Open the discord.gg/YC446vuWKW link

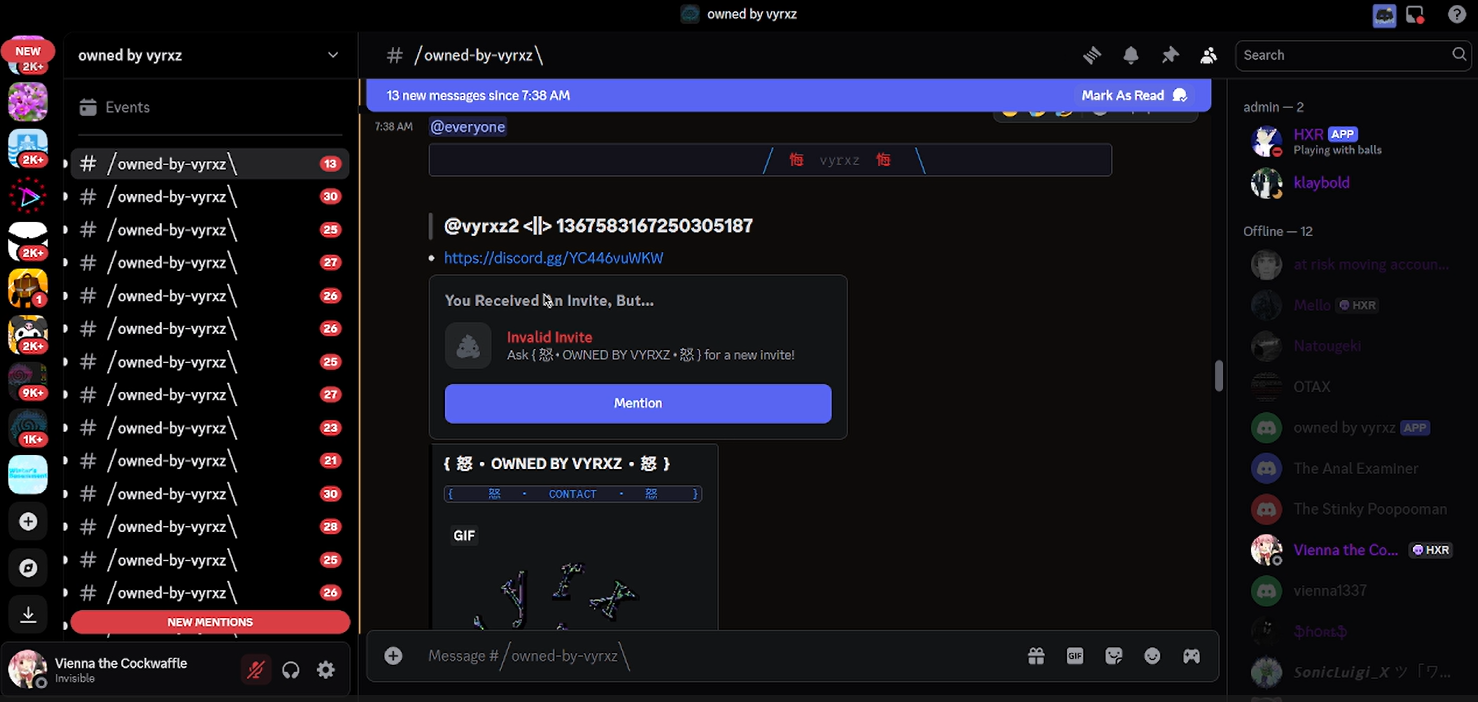(553, 258)
